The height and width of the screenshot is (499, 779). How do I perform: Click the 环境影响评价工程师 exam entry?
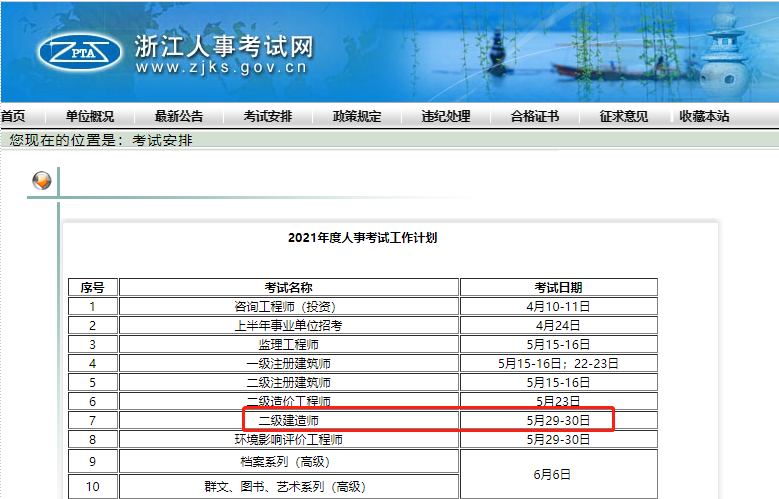[x=289, y=440]
